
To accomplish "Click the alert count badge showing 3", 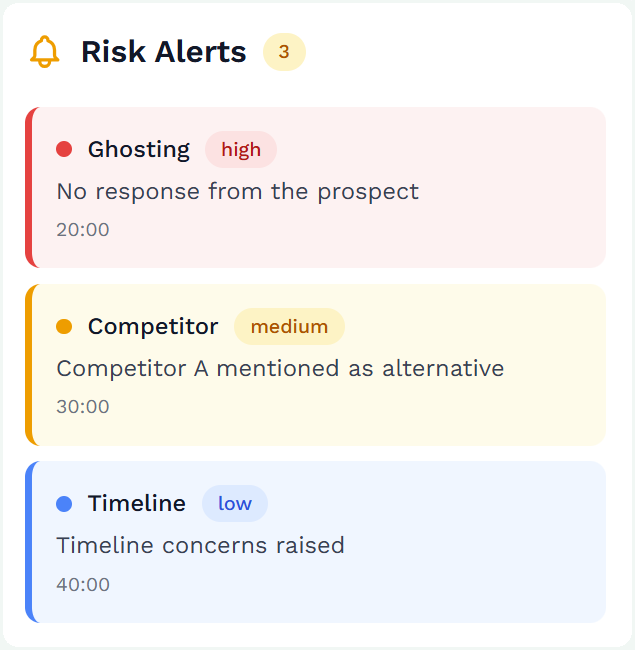I will [x=284, y=52].
